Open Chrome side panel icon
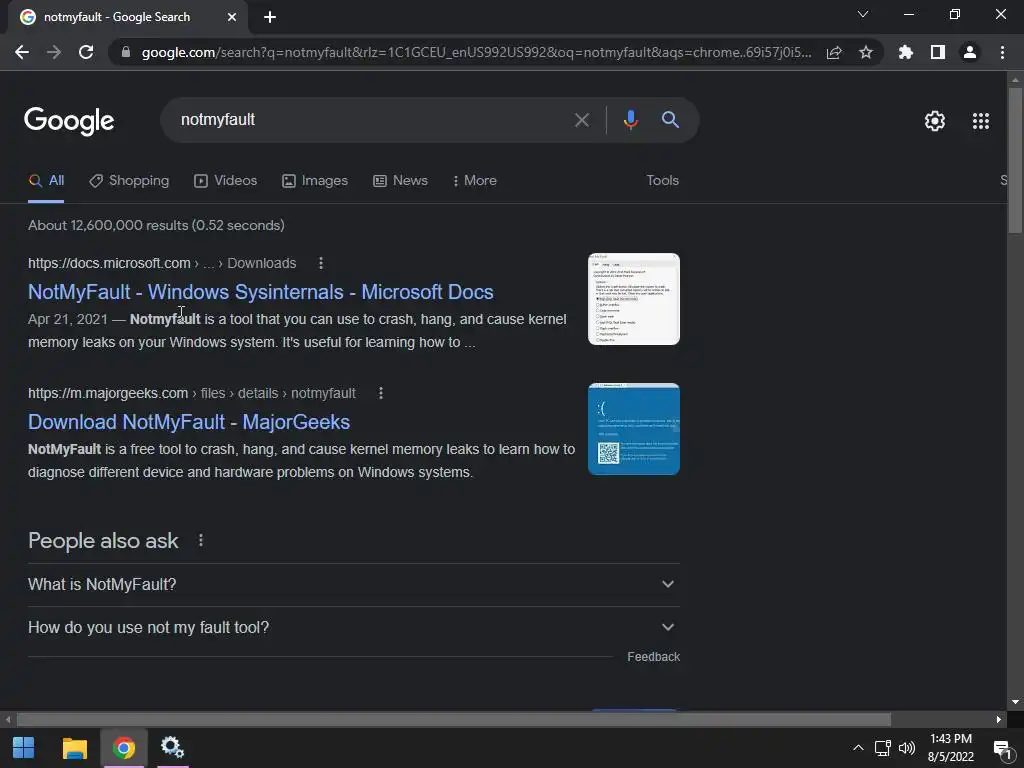This screenshot has height=768, width=1024. tap(937, 52)
